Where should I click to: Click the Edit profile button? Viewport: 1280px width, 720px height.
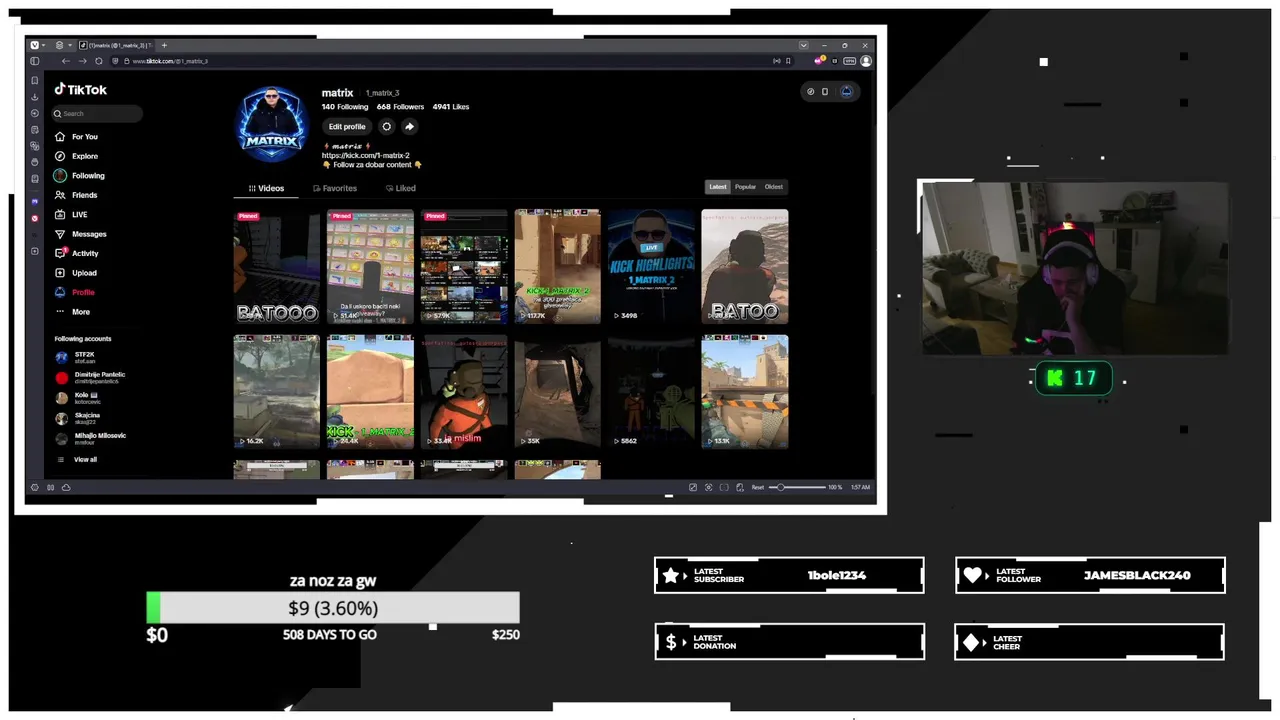[347, 127]
